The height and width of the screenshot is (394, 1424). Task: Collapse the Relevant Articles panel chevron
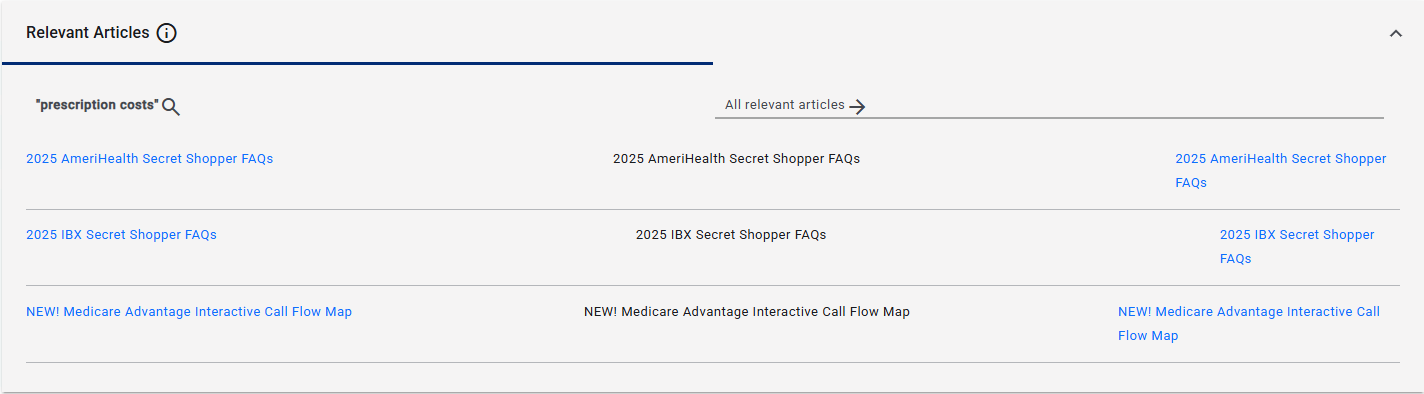pos(1396,33)
